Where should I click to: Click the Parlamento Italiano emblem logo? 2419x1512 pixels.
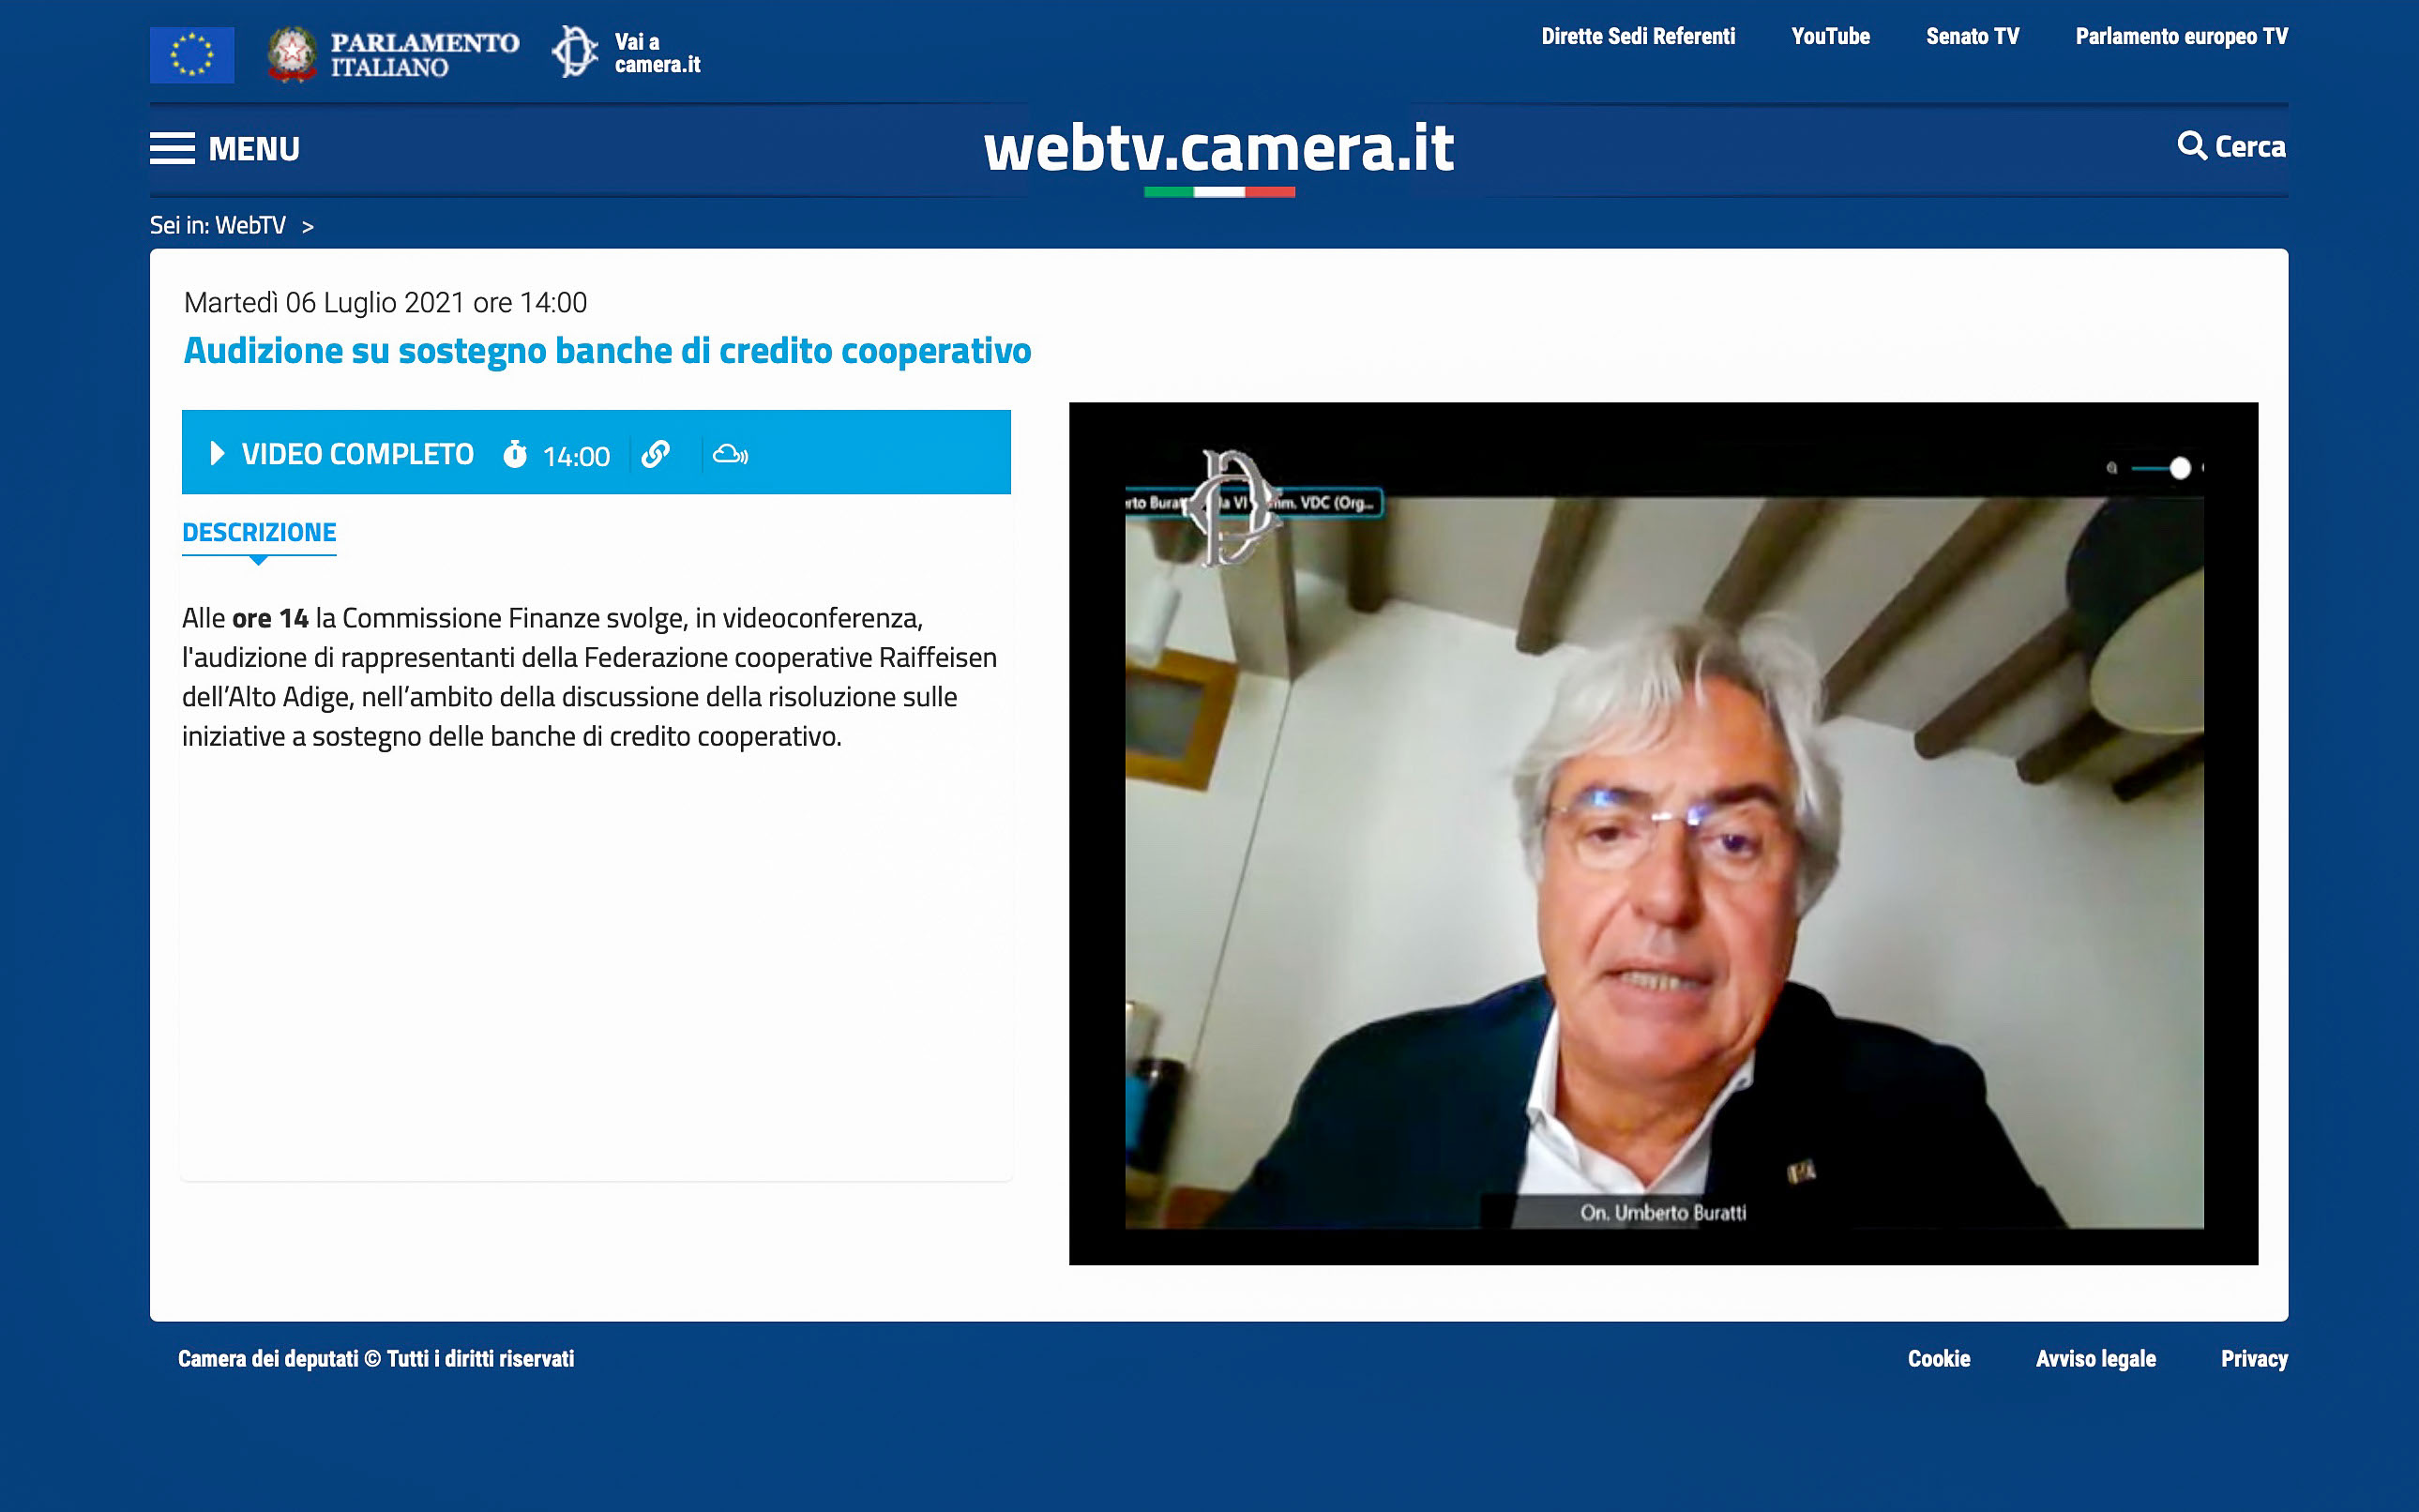coord(292,54)
